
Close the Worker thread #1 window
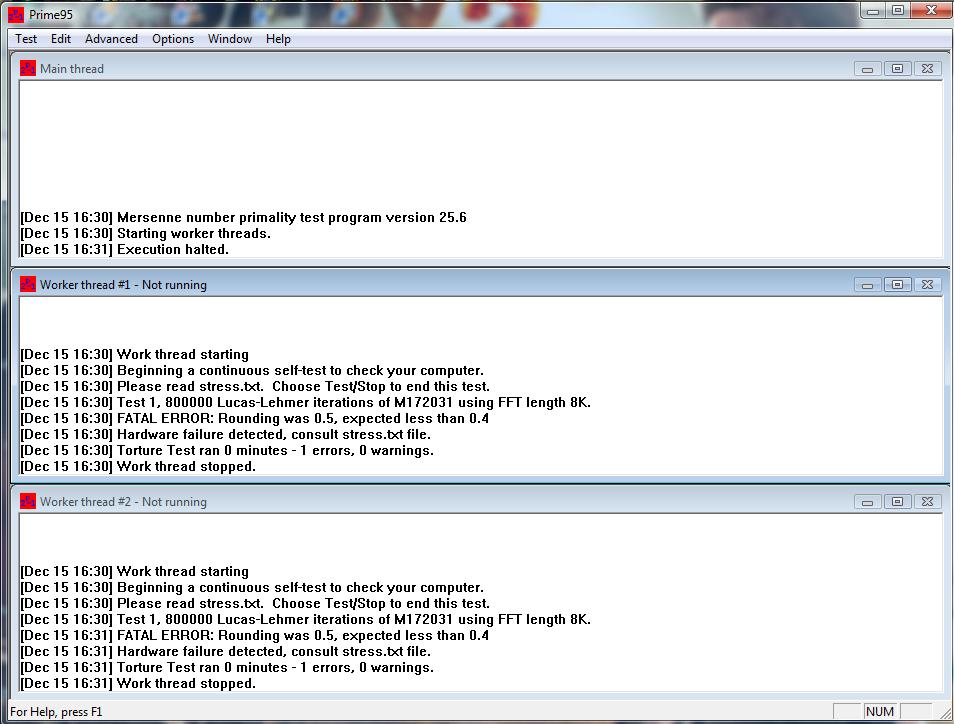pos(927,285)
